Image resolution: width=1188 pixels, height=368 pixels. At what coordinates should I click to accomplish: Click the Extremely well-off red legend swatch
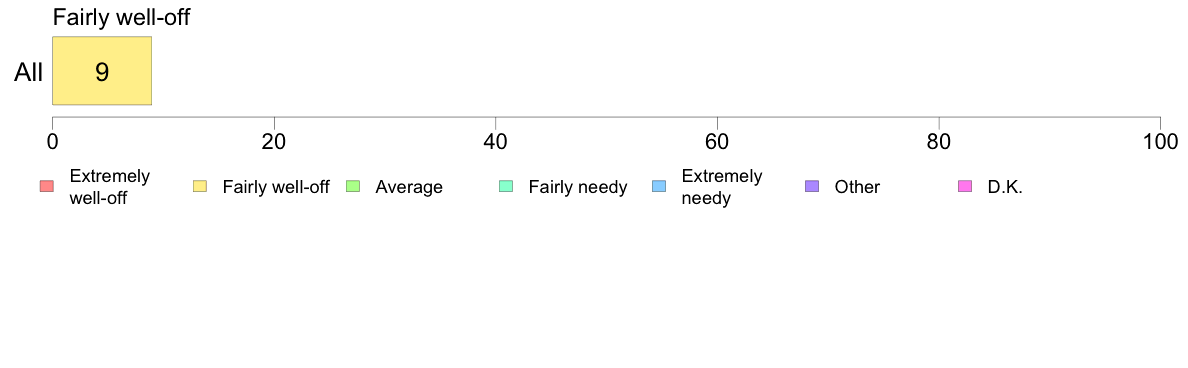coord(47,186)
